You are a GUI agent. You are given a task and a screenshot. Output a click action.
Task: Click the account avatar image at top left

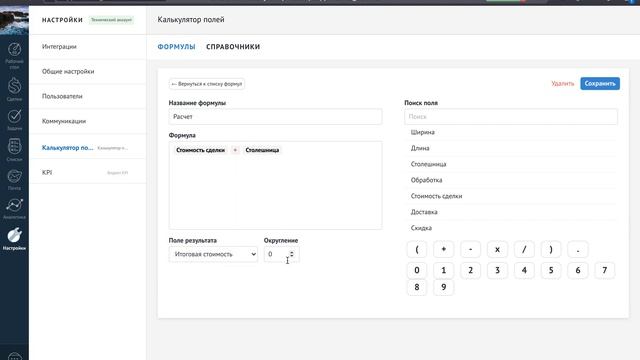pos(14,20)
